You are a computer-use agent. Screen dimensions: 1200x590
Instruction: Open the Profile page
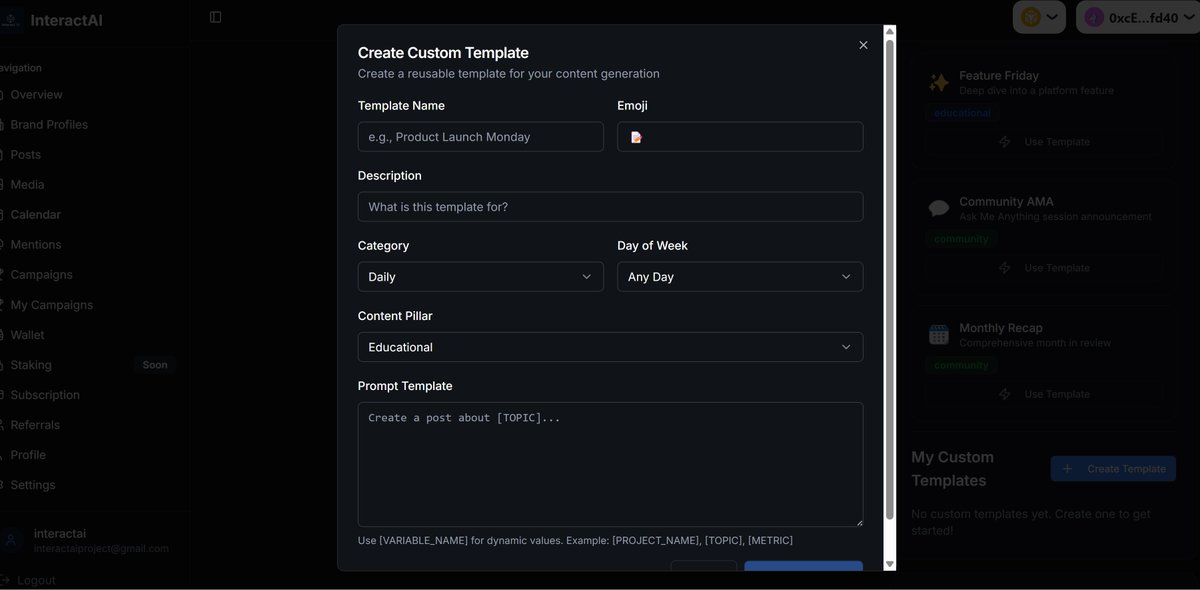[x=28, y=455]
